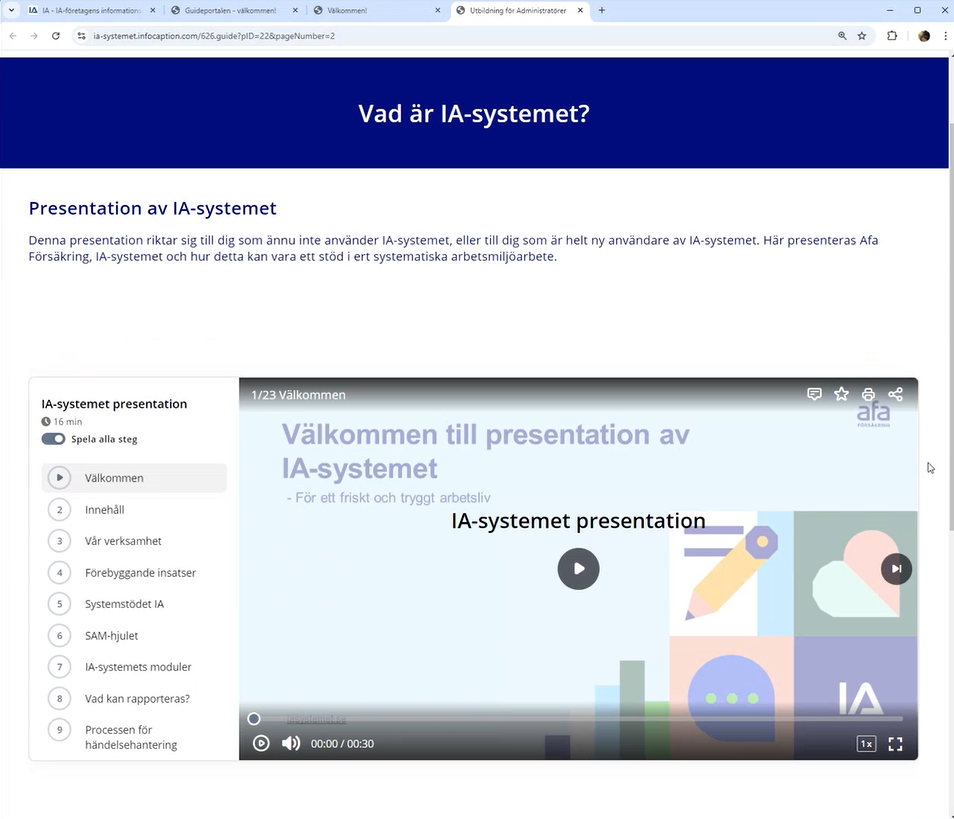The width and height of the screenshot is (954, 819).
Task: Open the Chrome three-dot menu
Action: pyautogui.click(x=945, y=36)
